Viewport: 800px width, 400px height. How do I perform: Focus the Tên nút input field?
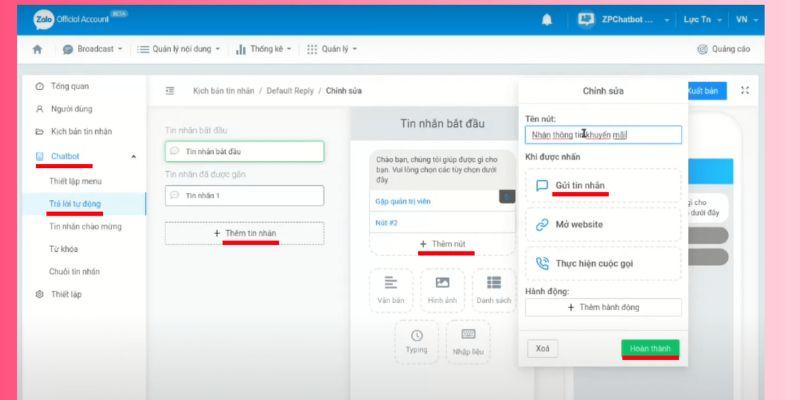(603, 135)
